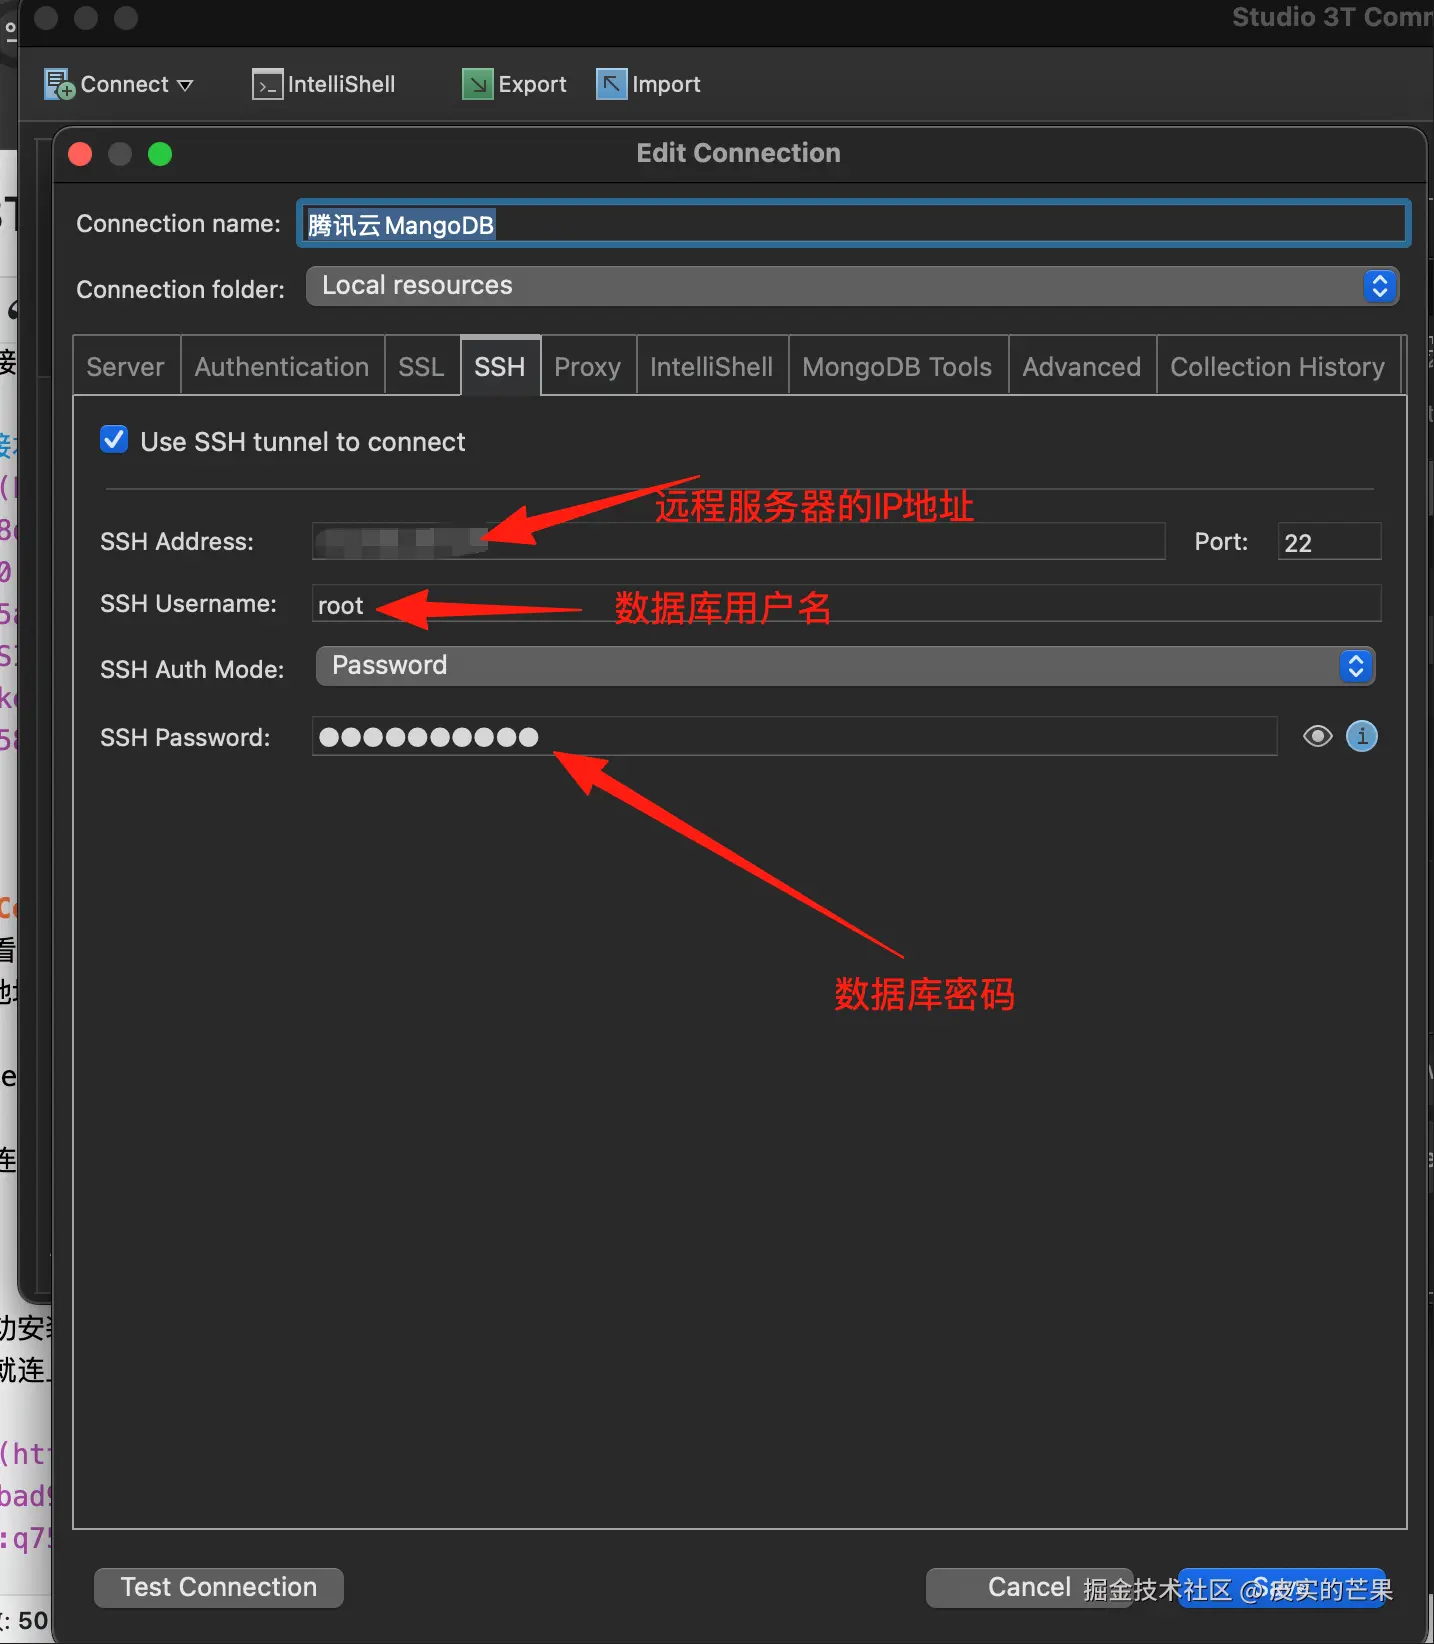The height and width of the screenshot is (1644, 1434).
Task: Open the Connection folder dropdown
Action: (852, 286)
